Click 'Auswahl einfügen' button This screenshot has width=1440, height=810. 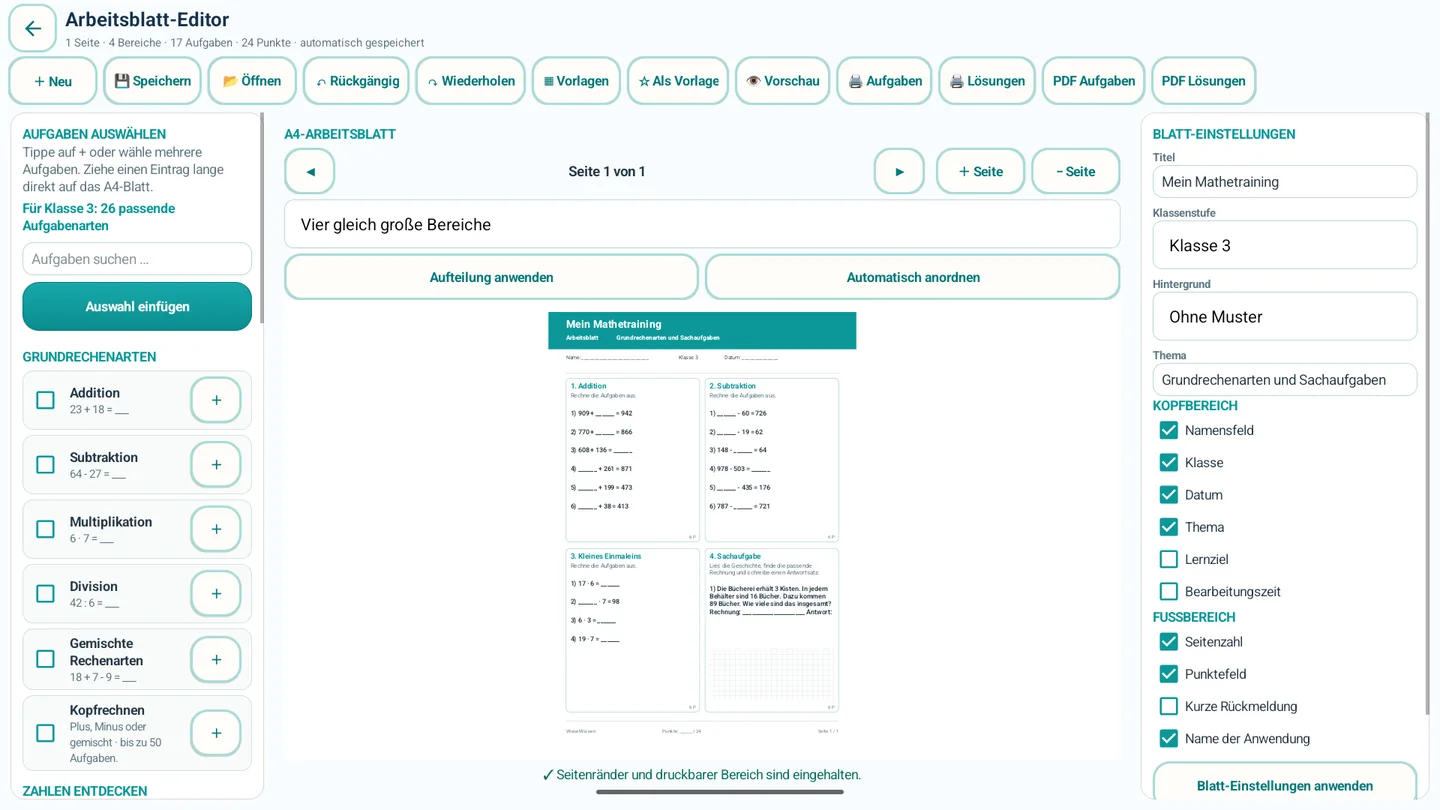pyautogui.click(x=137, y=307)
